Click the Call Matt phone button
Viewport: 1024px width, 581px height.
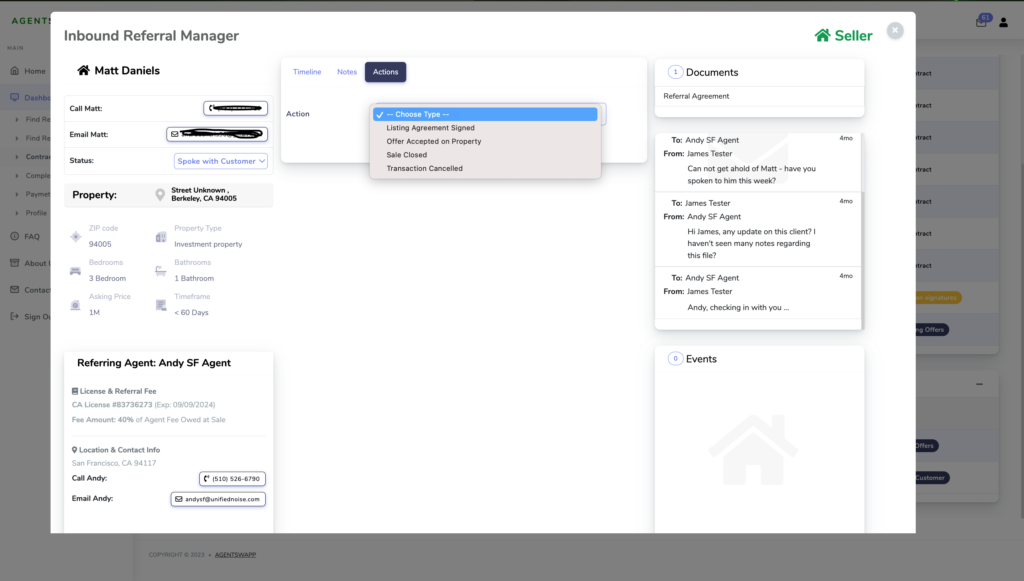(235, 108)
